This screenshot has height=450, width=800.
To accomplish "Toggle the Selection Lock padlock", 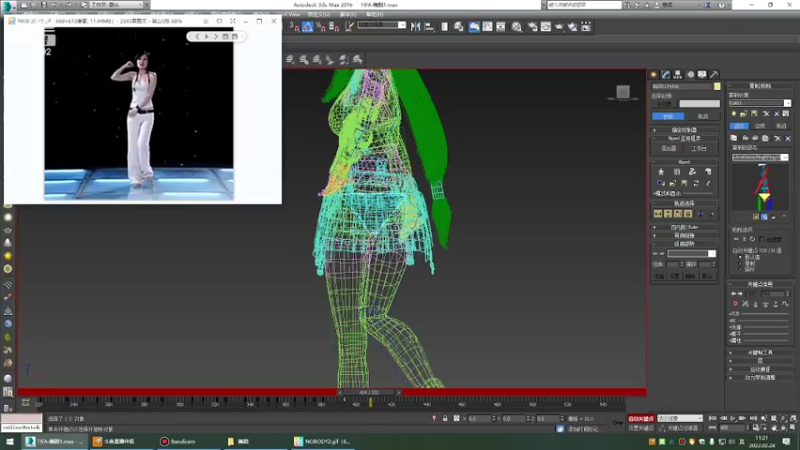I will point(445,418).
